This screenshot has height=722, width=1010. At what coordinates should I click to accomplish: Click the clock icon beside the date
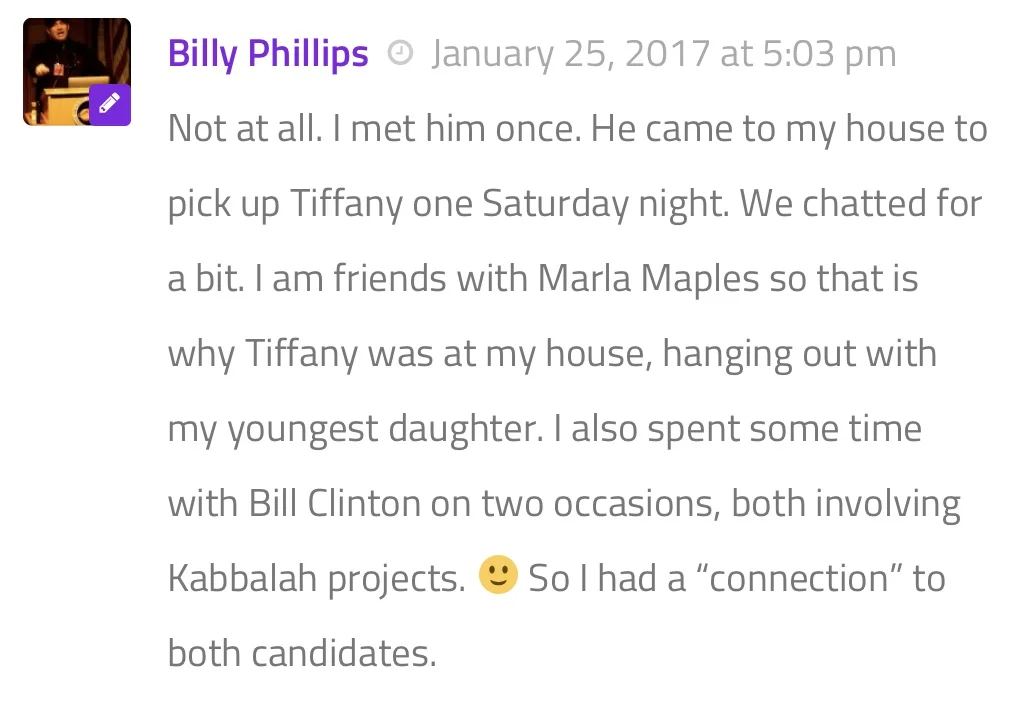coord(400,53)
